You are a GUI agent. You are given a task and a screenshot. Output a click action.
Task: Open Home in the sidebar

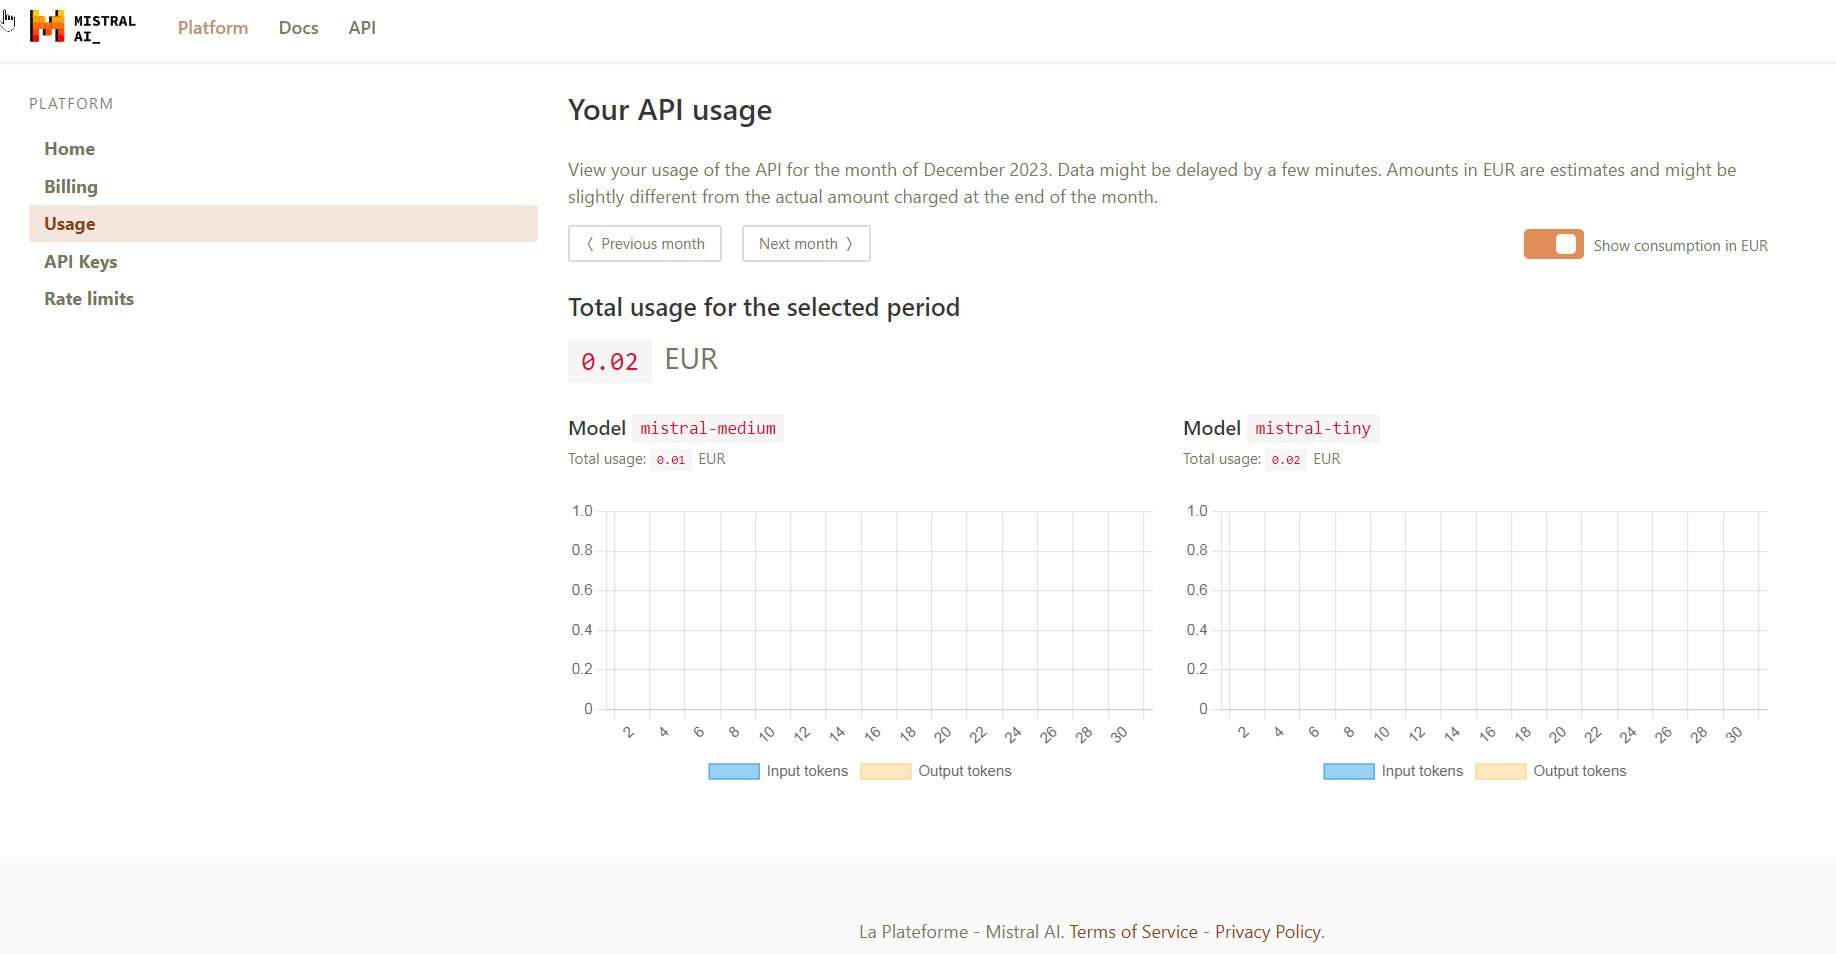pyautogui.click(x=69, y=149)
